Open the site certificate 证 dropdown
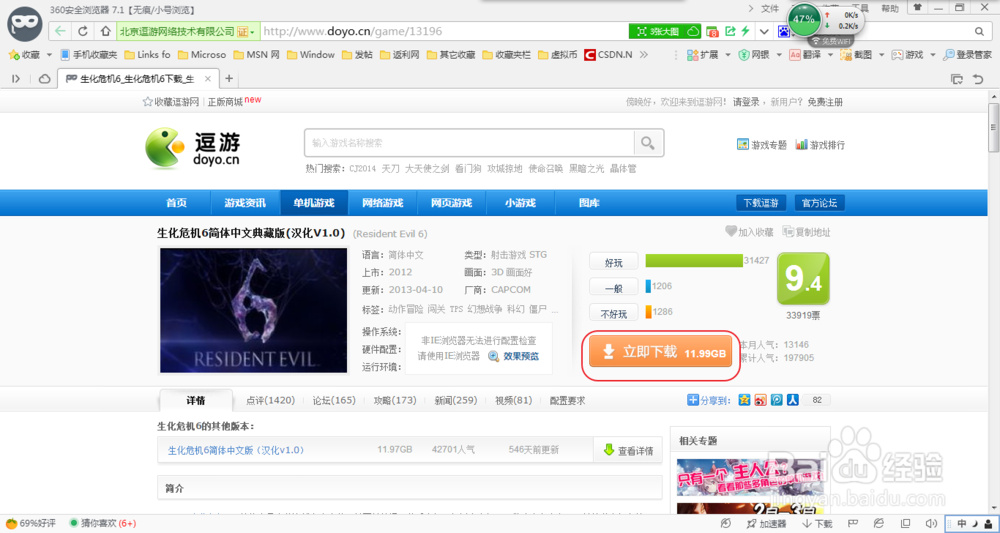The height and width of the screenshot is (533, 1000). [246, 31]
